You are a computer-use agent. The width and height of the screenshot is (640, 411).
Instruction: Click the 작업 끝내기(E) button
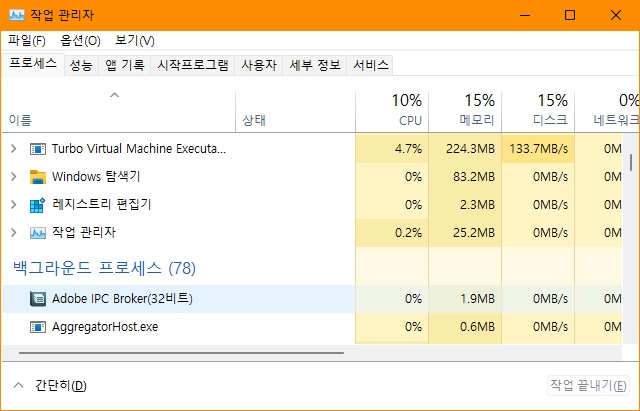[x=588, y=385]
